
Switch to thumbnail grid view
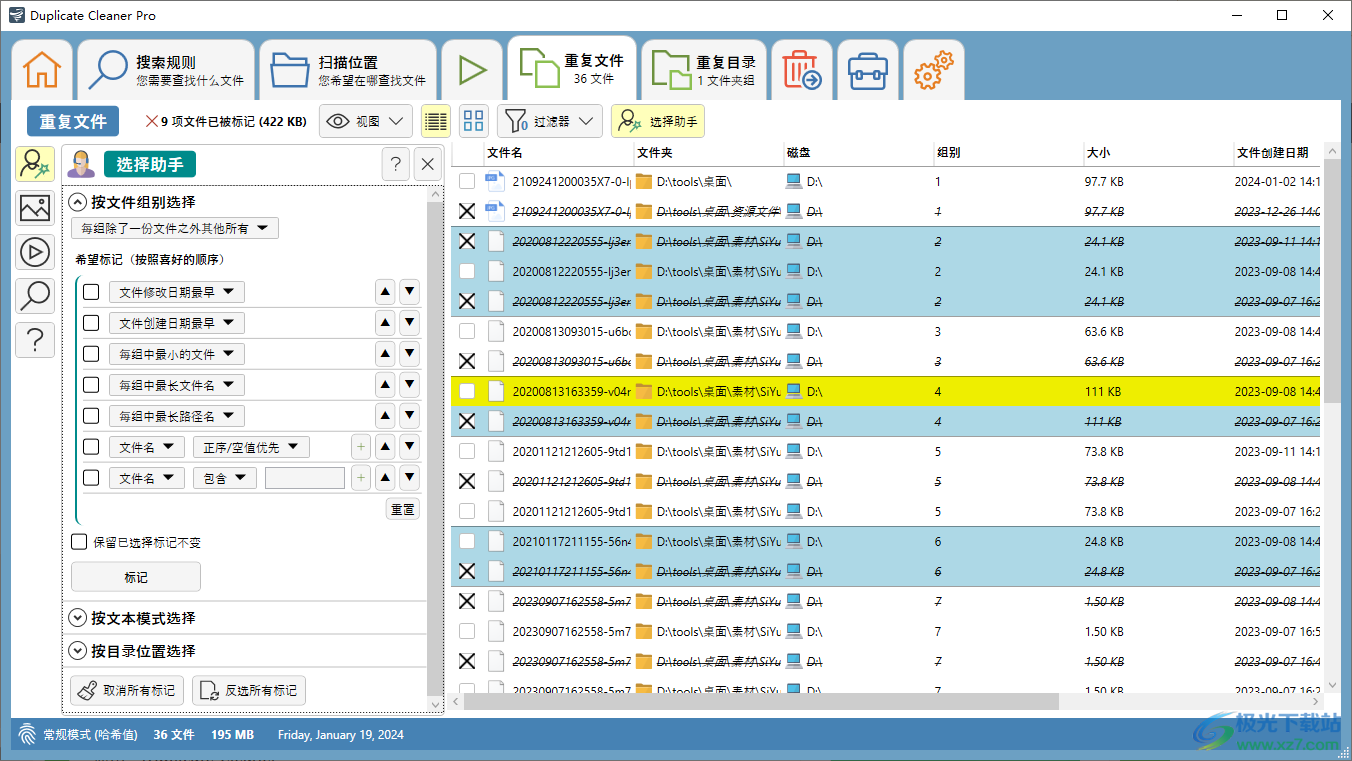pos(474,122)
